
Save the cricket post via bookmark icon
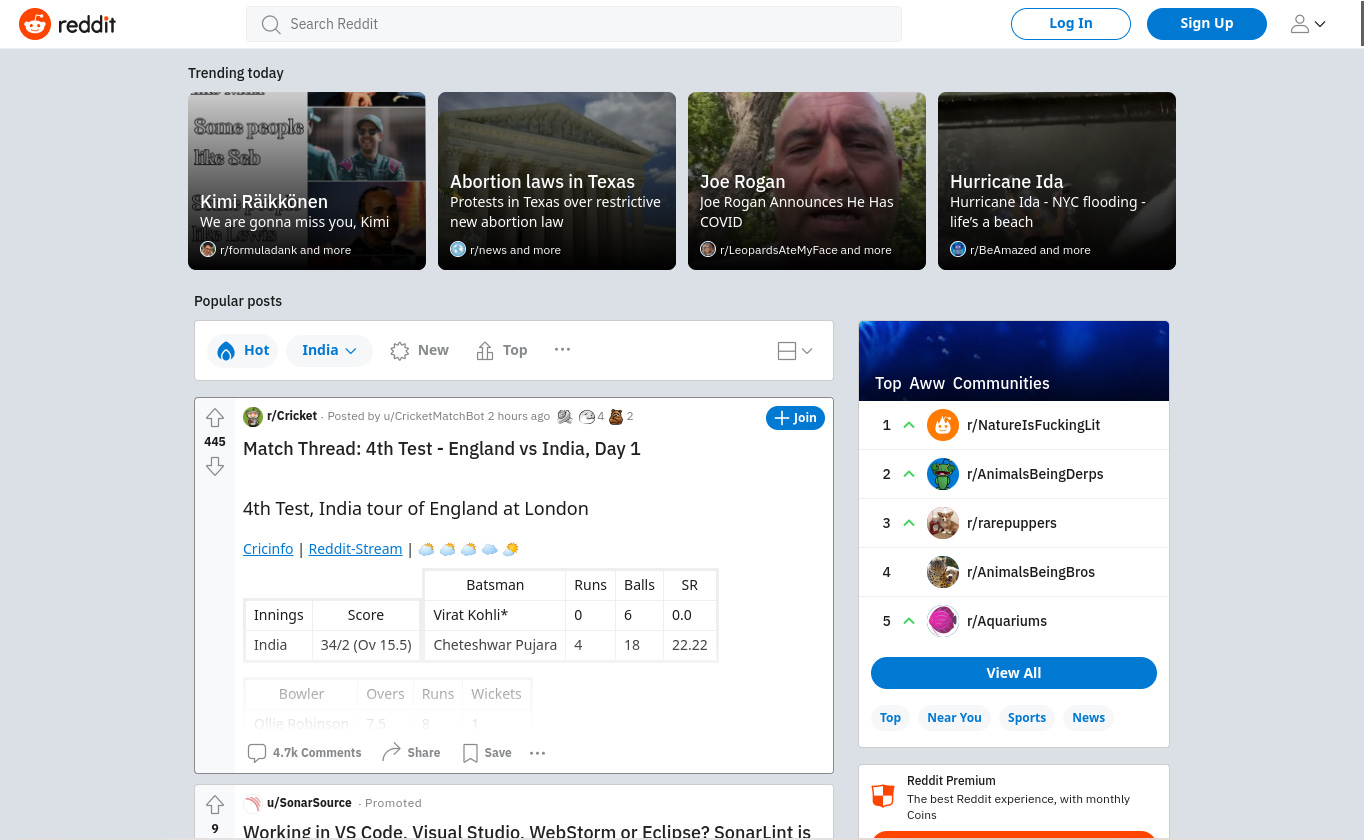pyautogui.click(x=470, y=753)
